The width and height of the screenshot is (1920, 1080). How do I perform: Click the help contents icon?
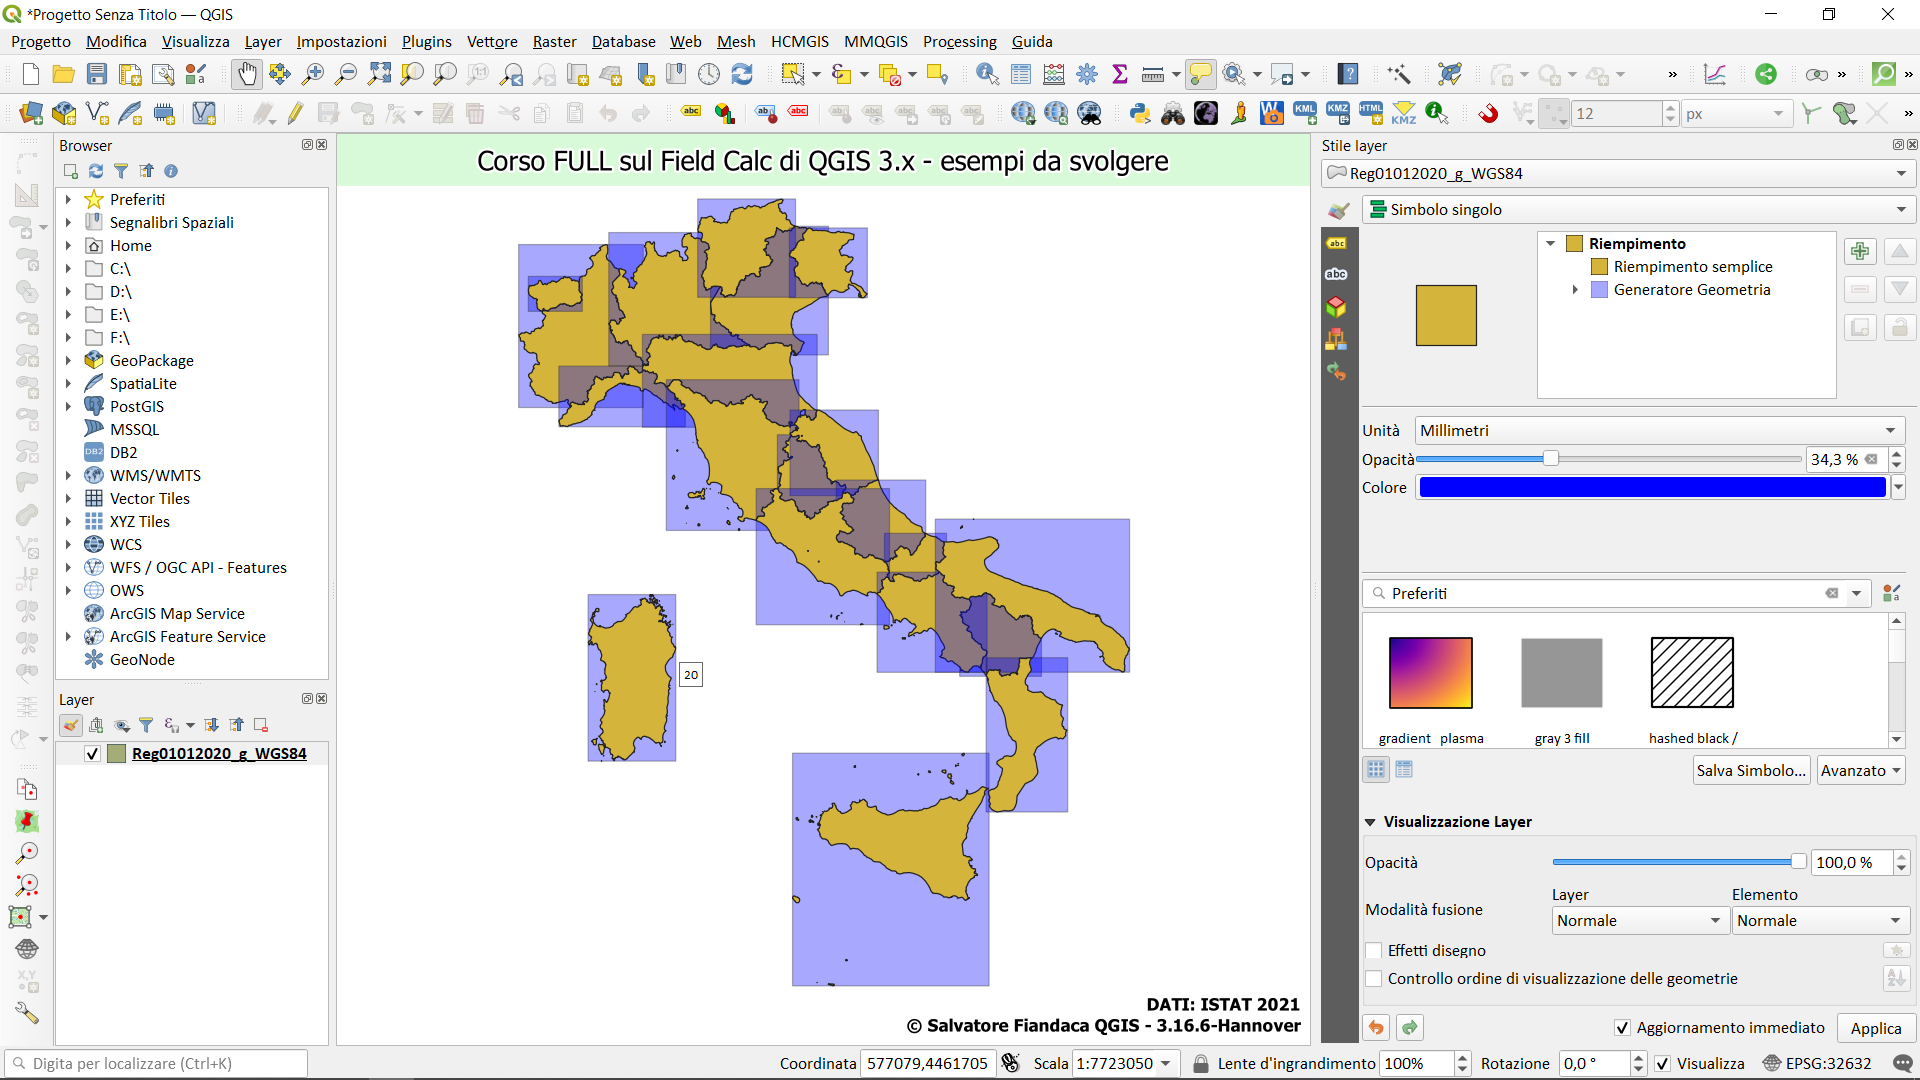[x=1348, y=74]
